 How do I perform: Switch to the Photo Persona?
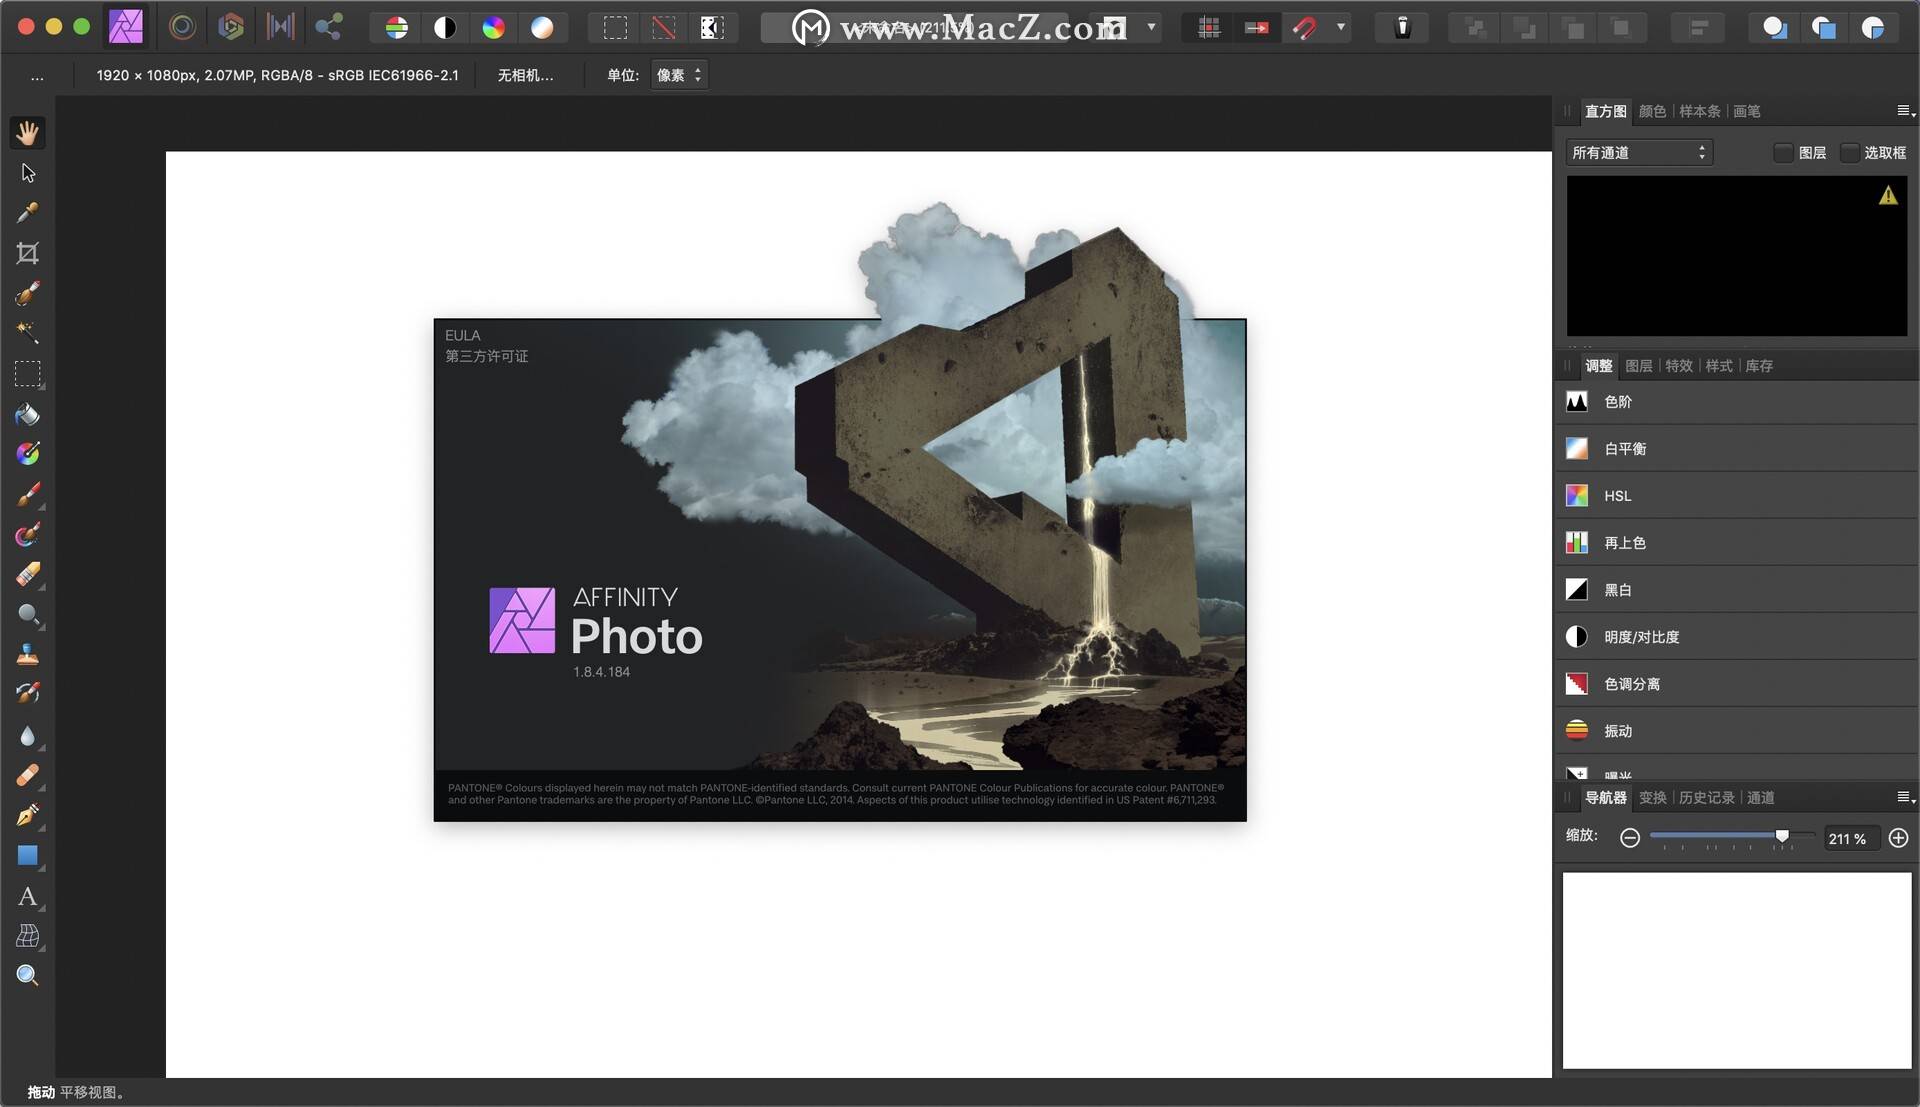[x=126, y=27]
